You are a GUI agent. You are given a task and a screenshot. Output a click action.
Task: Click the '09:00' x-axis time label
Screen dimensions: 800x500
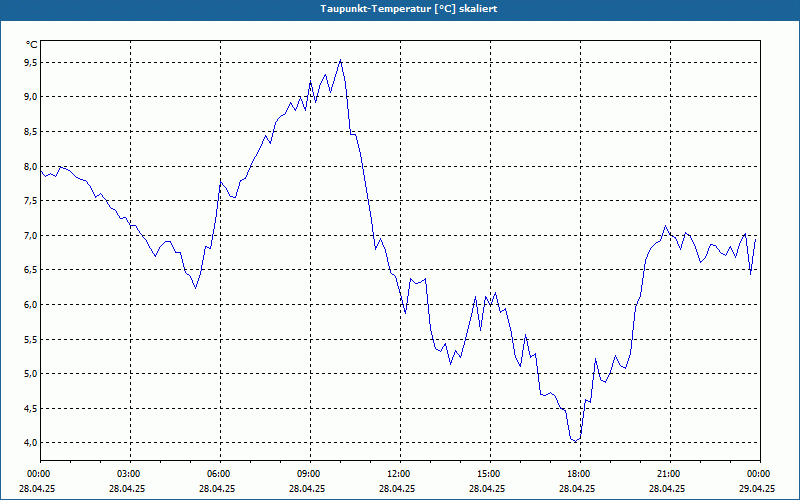click(x=310, y=474)
